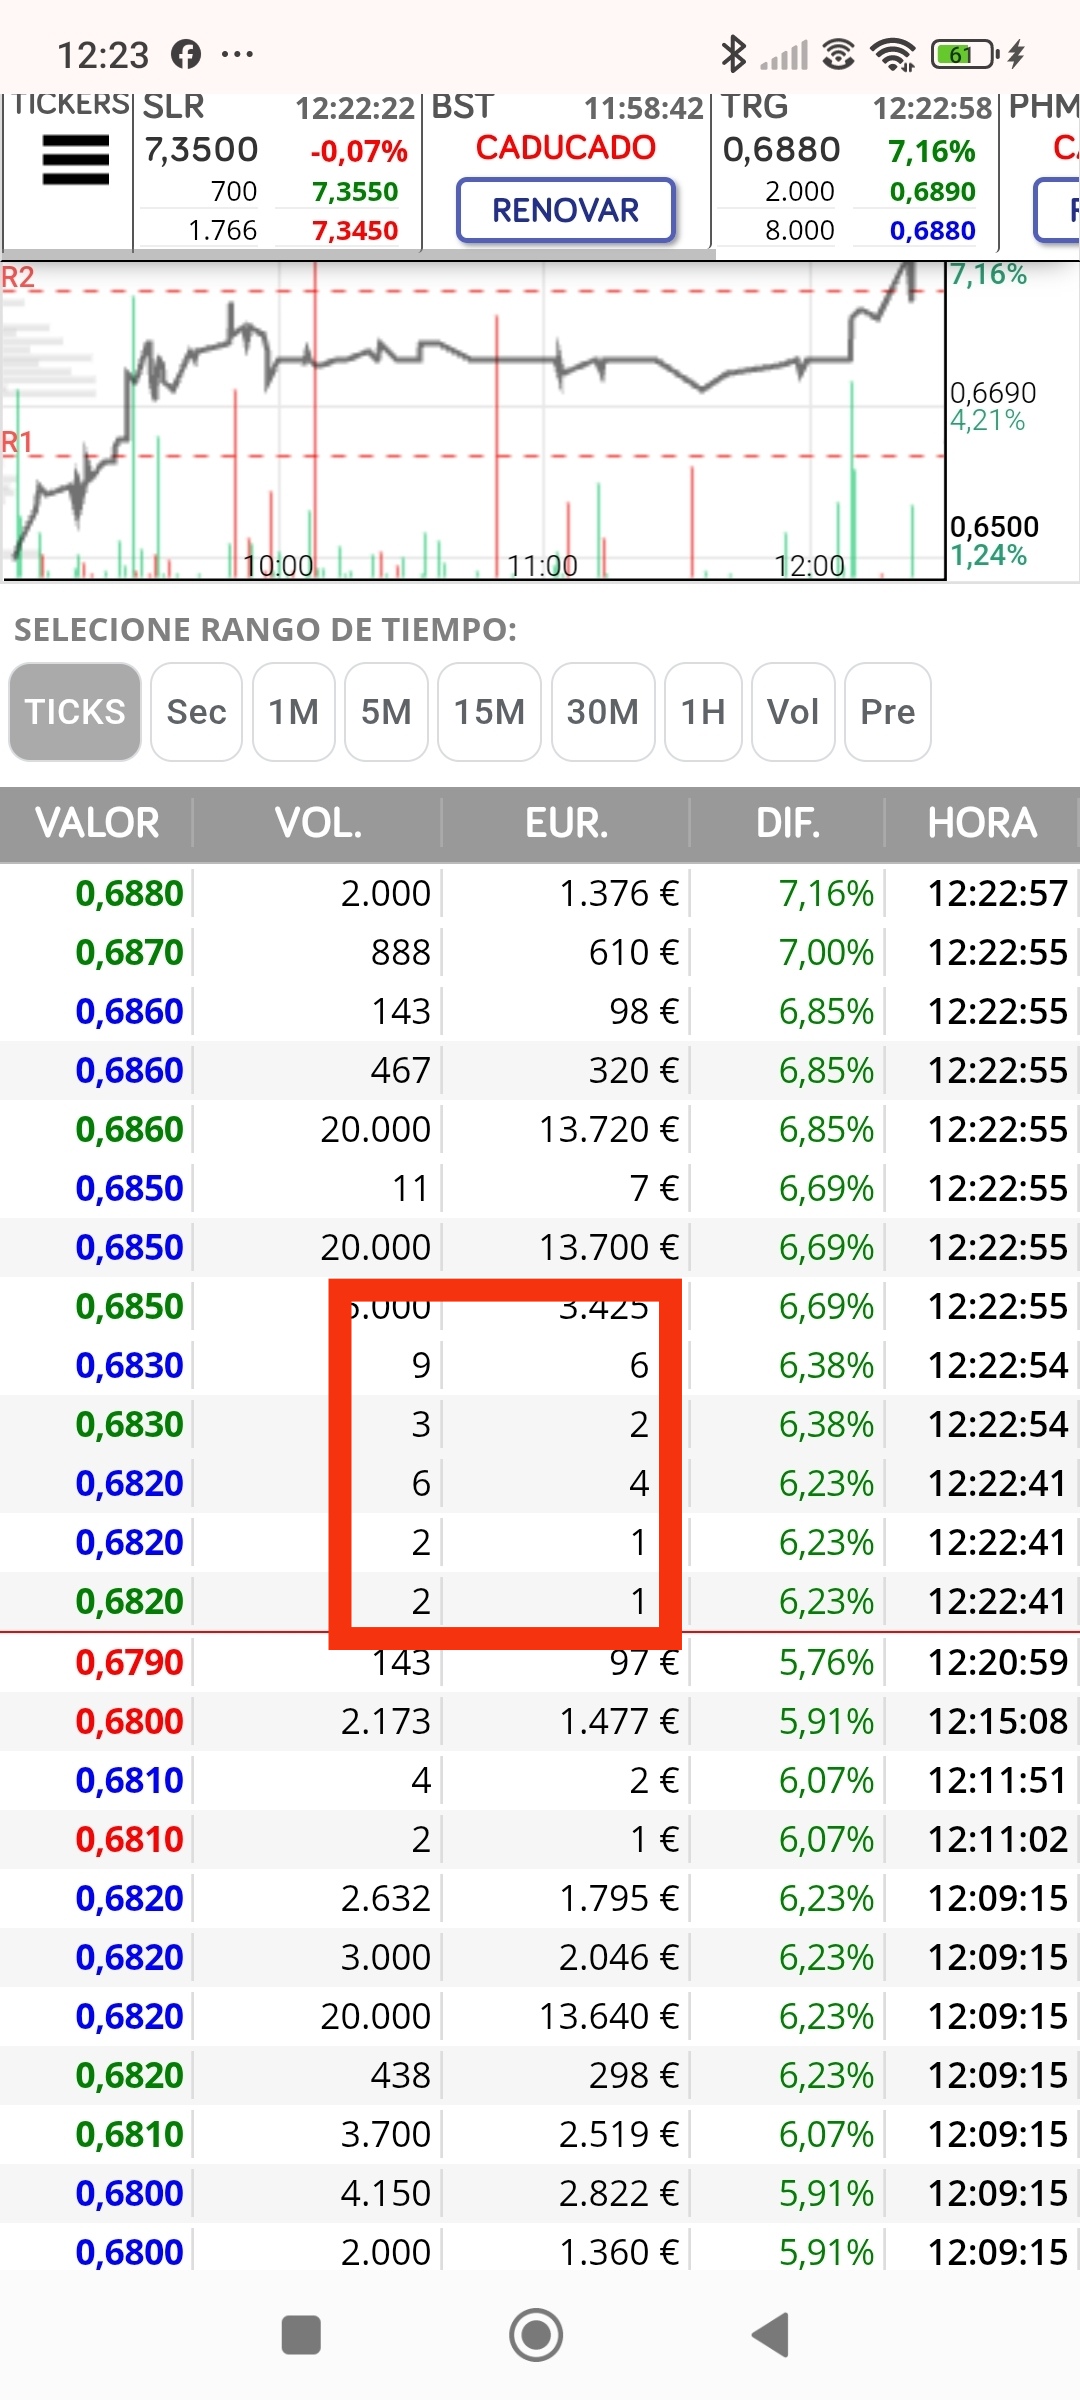The height and width of the screenshot is (2400, 1080).
Task: Choose the 1H time range
Action: click(703, 712)
